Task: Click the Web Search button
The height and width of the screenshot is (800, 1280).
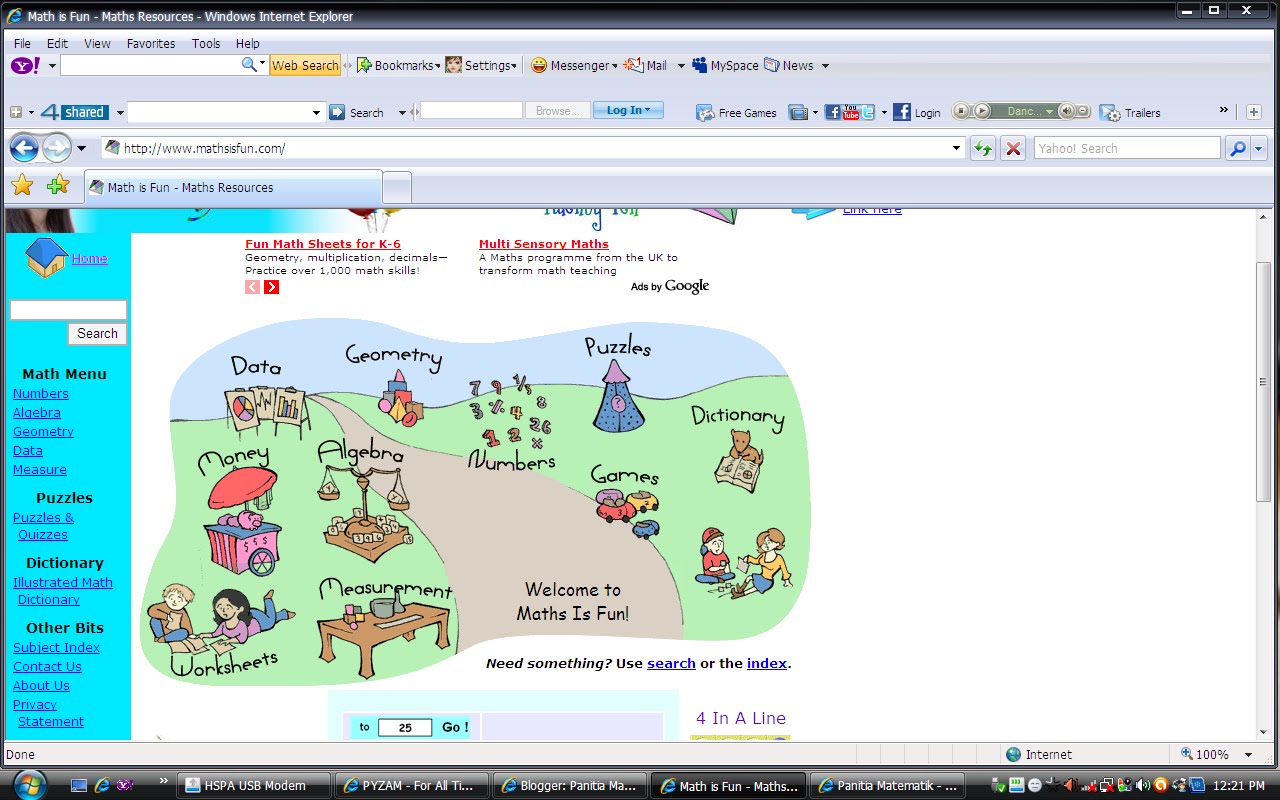Action: click(x=305, y=65)
